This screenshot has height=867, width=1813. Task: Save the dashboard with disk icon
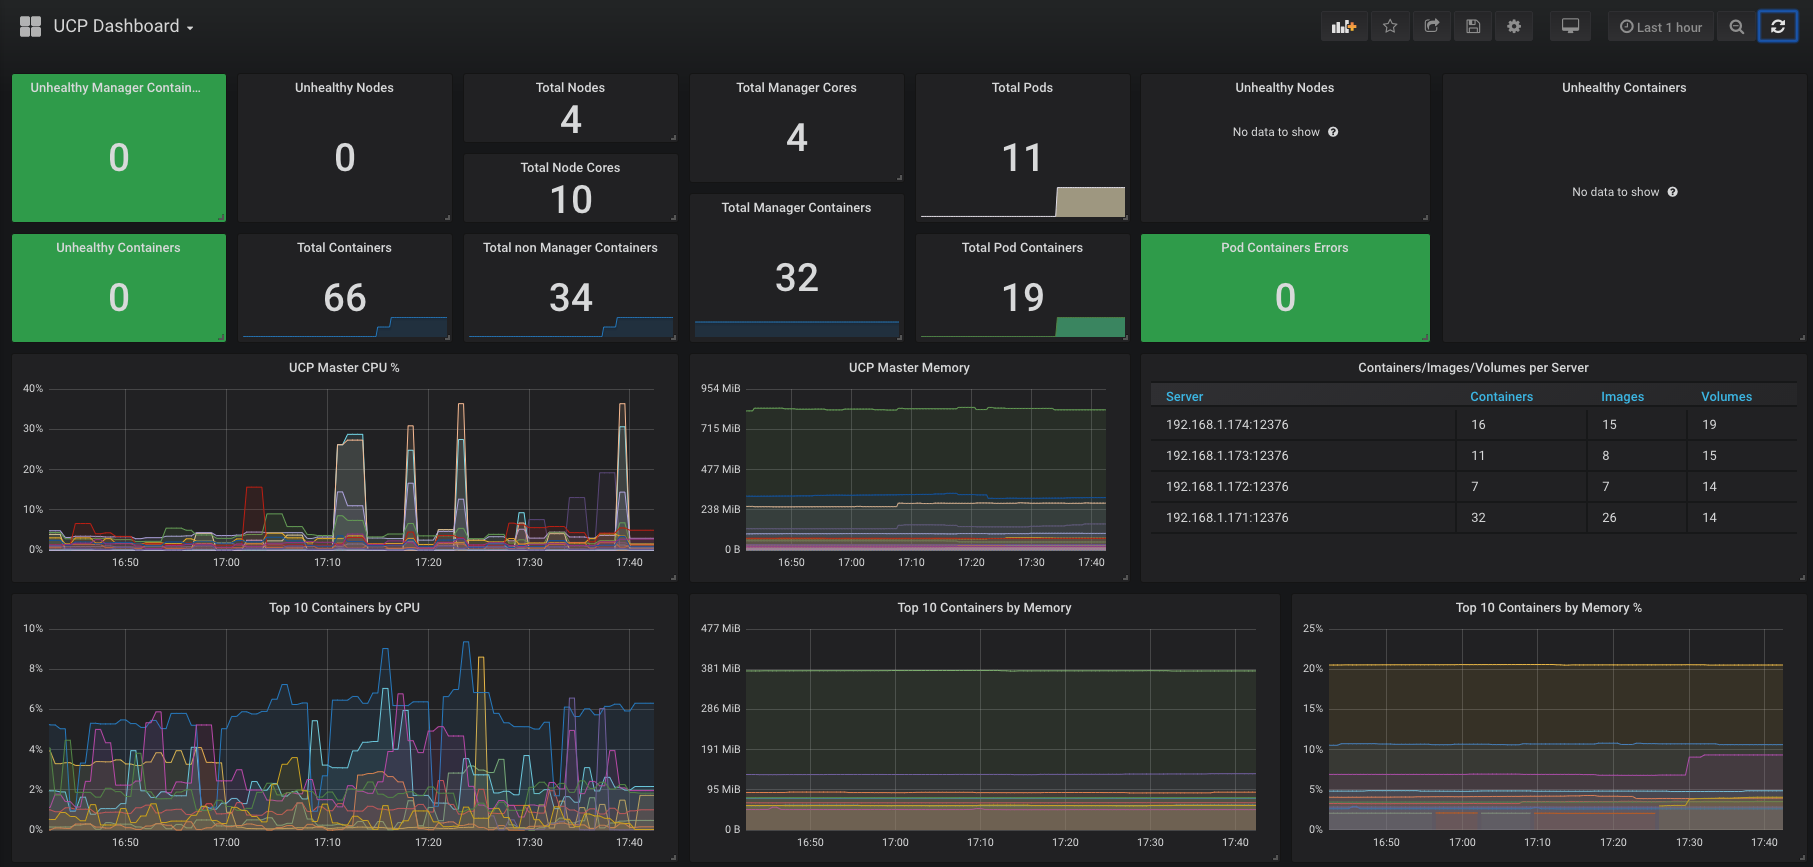[x=1473, y=27]
